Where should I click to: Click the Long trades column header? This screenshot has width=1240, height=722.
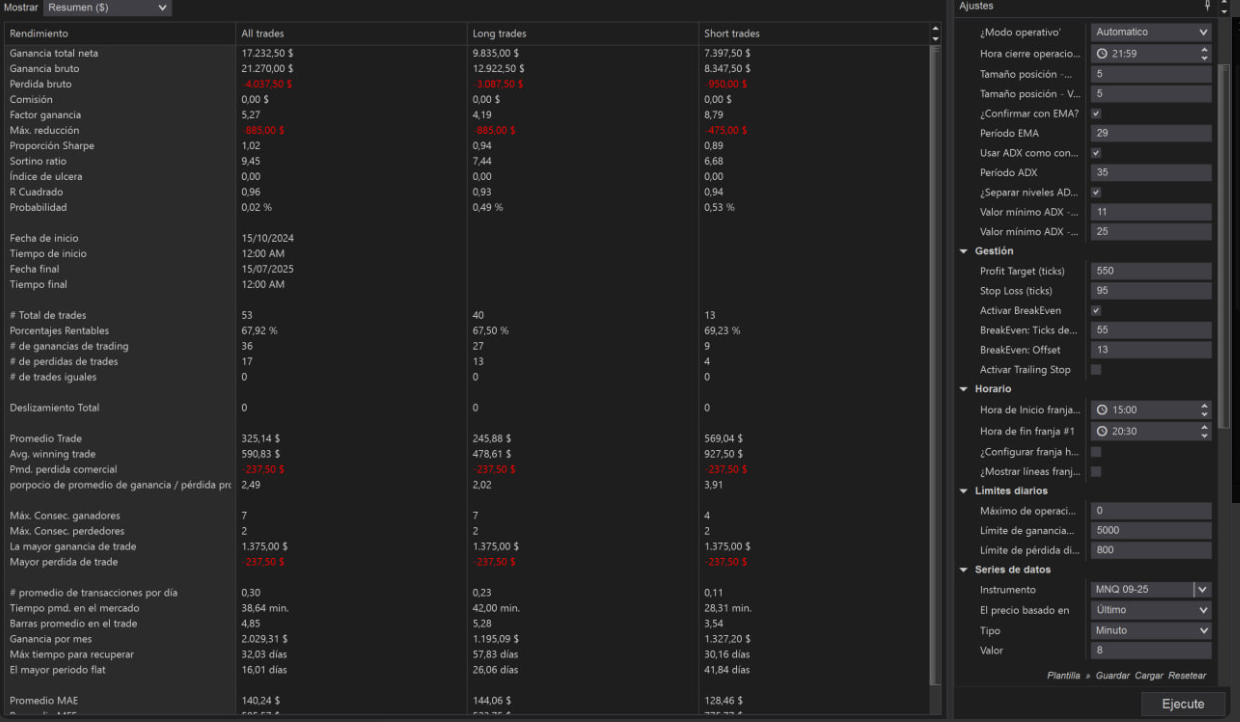coord(499,34)
